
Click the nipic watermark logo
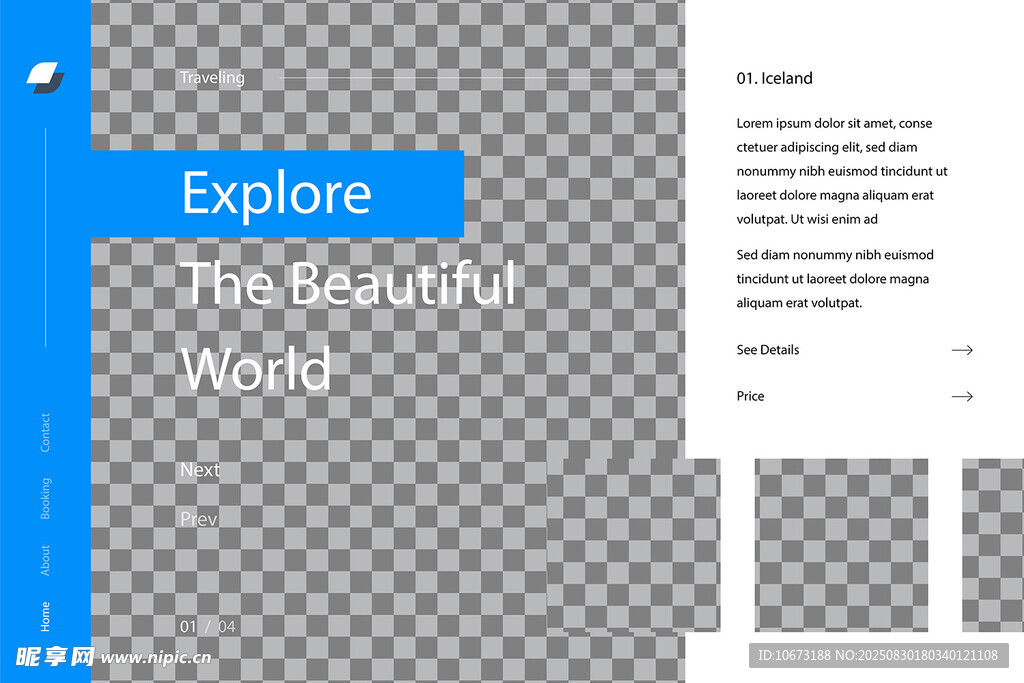pos(112,657)
